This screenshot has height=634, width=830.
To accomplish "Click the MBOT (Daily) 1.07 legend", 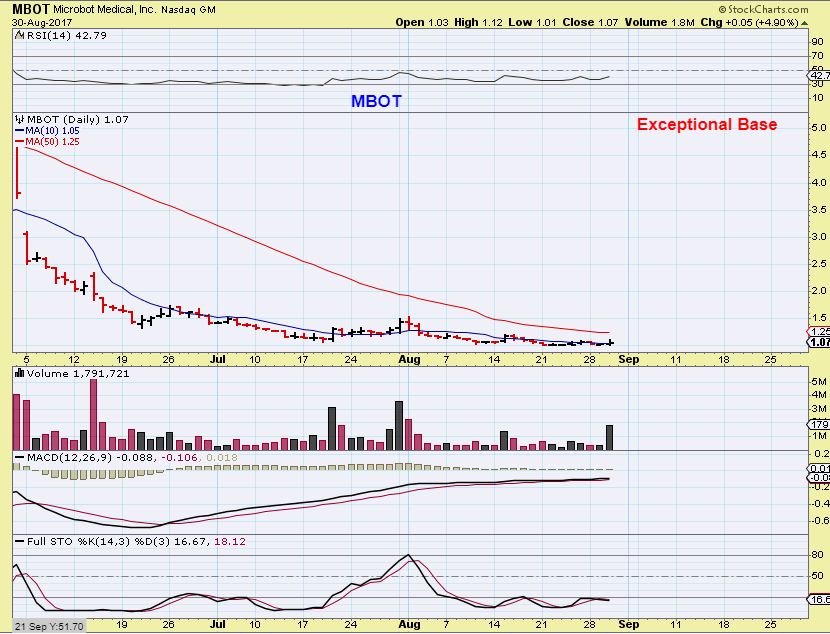I will click(77, 120).
